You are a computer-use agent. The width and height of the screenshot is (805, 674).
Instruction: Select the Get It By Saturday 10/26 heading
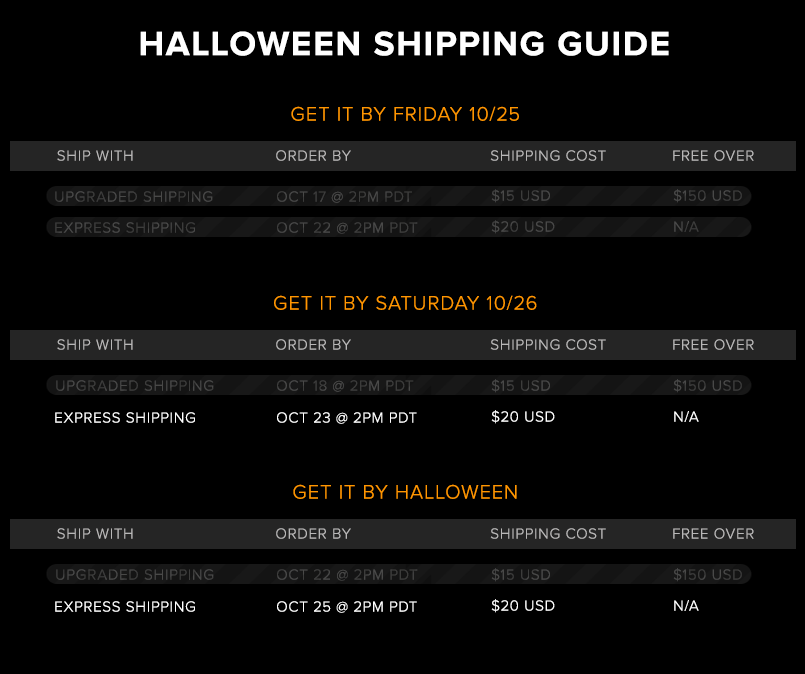[x=405, y=303]
